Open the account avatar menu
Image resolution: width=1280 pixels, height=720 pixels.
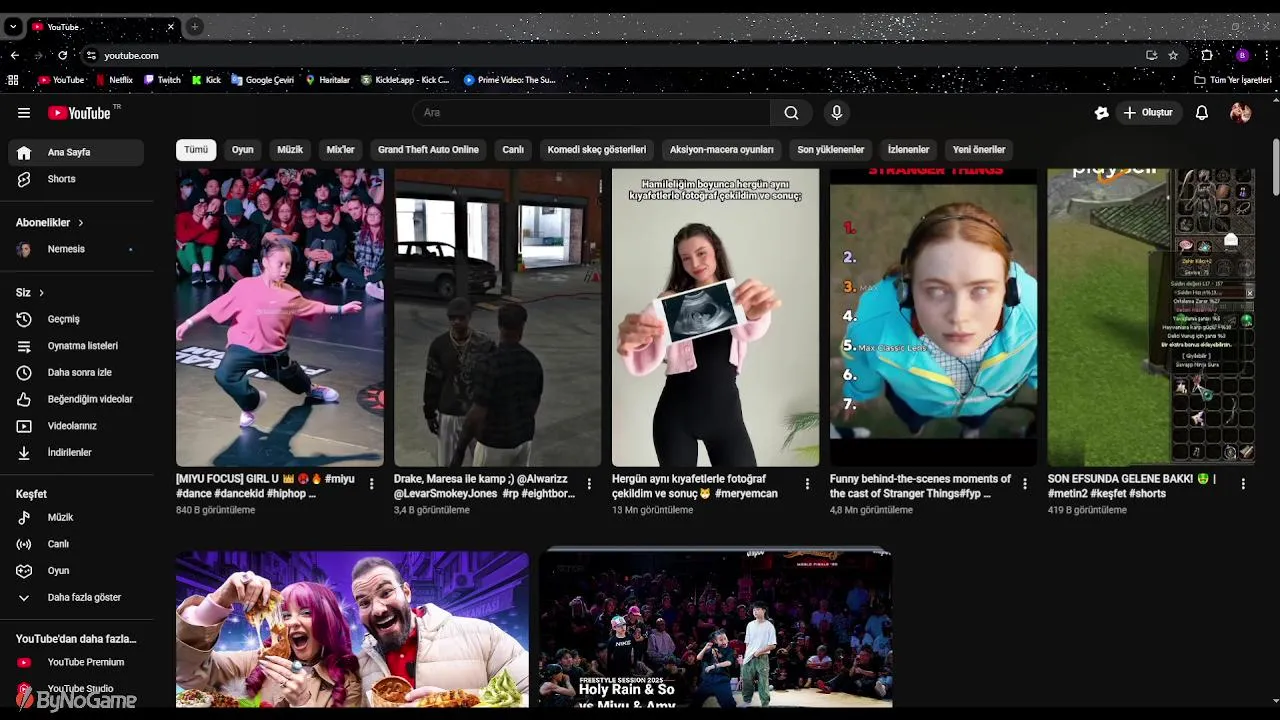pyautogui.click(x=1241, y=113)
